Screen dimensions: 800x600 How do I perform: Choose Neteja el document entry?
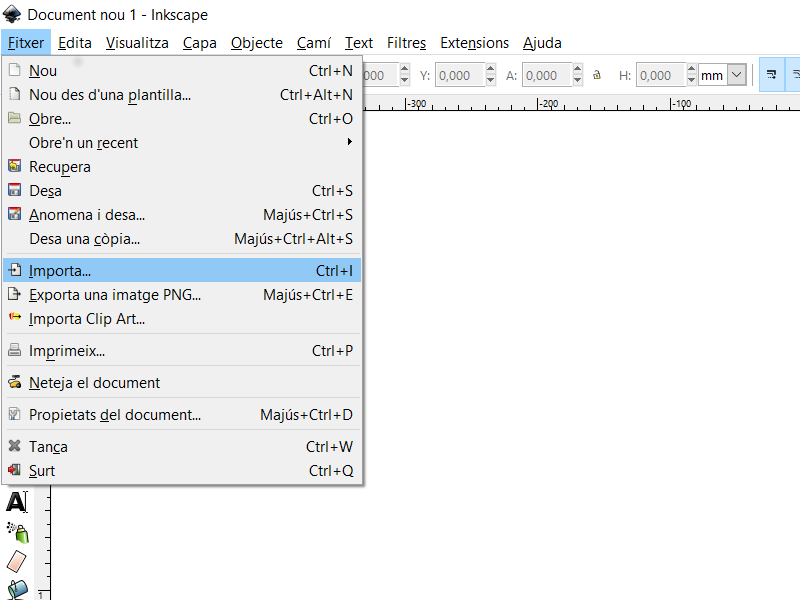point(182,383)
